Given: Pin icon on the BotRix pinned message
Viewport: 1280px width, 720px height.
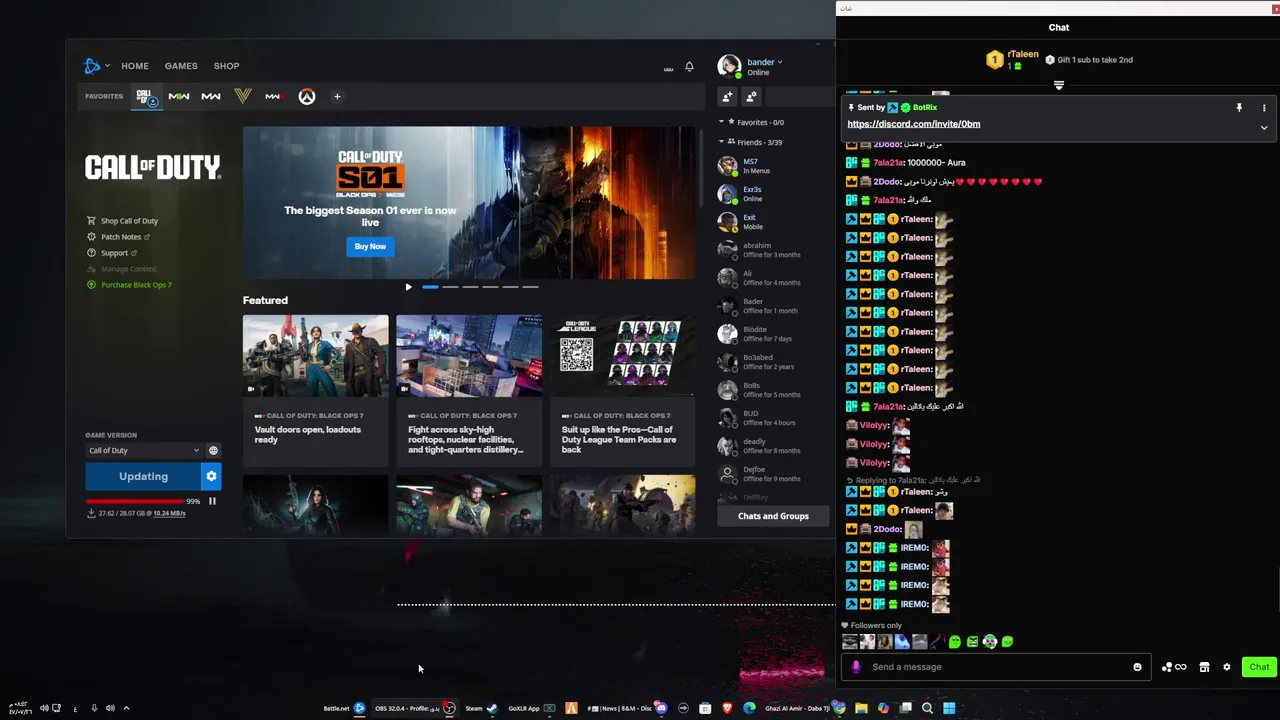Looking at the screenshot, I should pos(1239,107).
